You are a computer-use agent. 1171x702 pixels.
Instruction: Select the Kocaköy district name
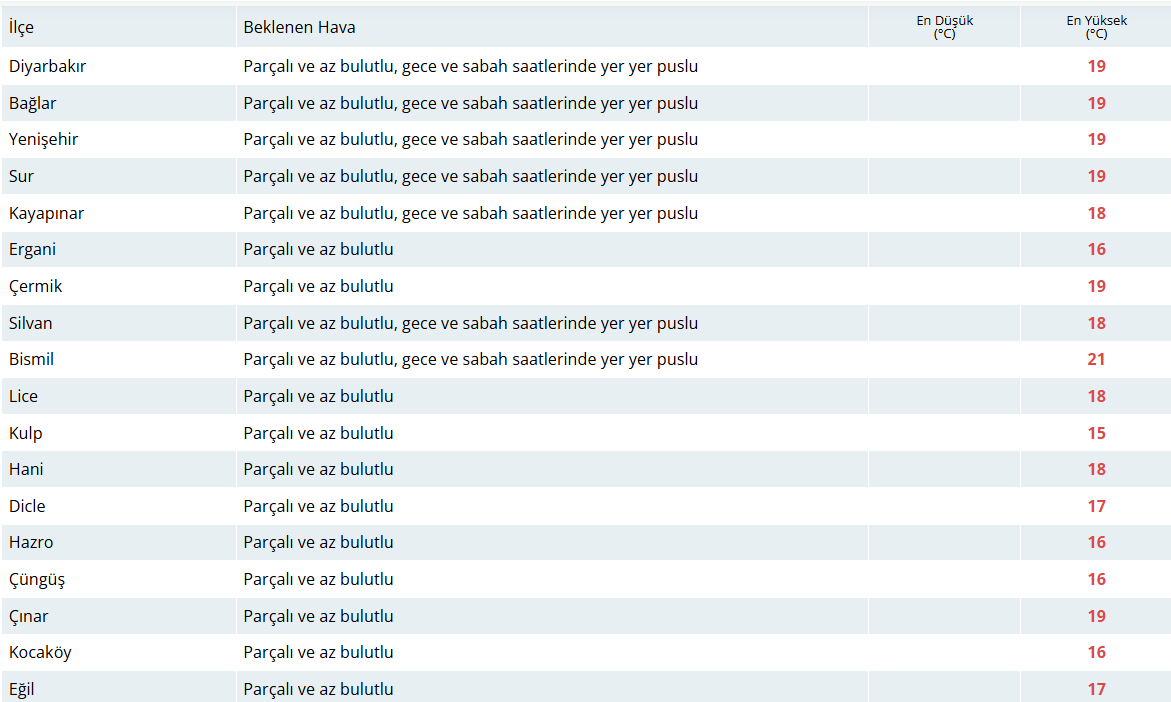click(40, 653)
